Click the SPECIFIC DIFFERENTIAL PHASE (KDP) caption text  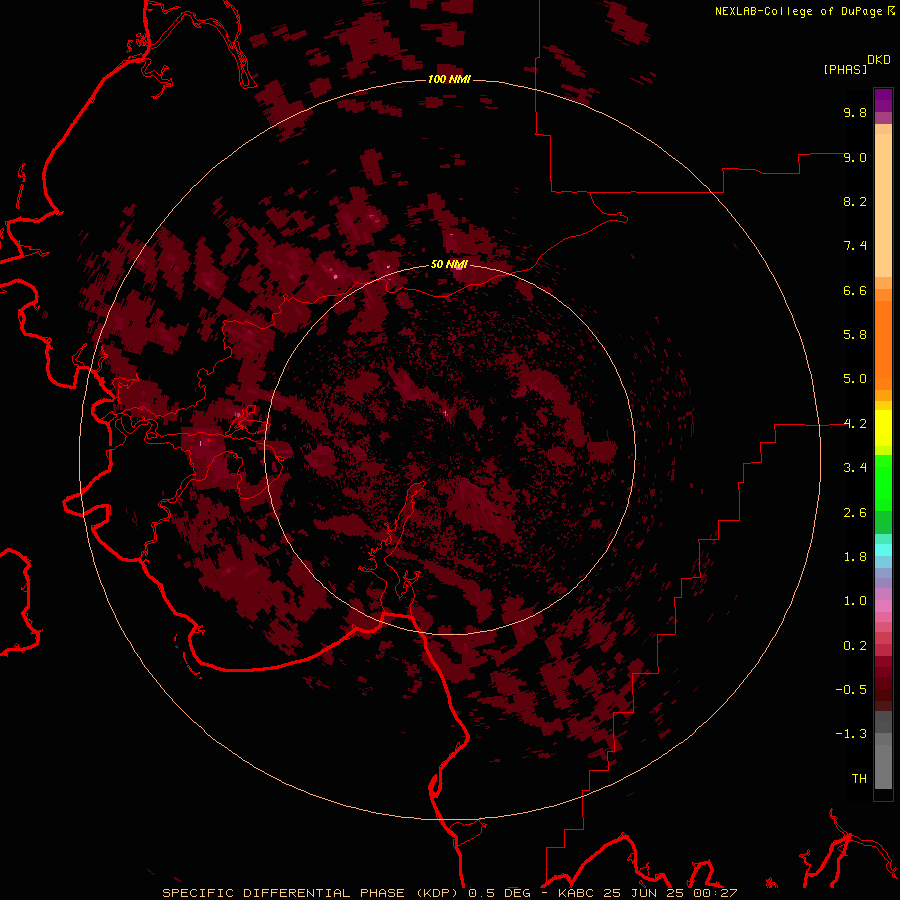tap(312, 893)
